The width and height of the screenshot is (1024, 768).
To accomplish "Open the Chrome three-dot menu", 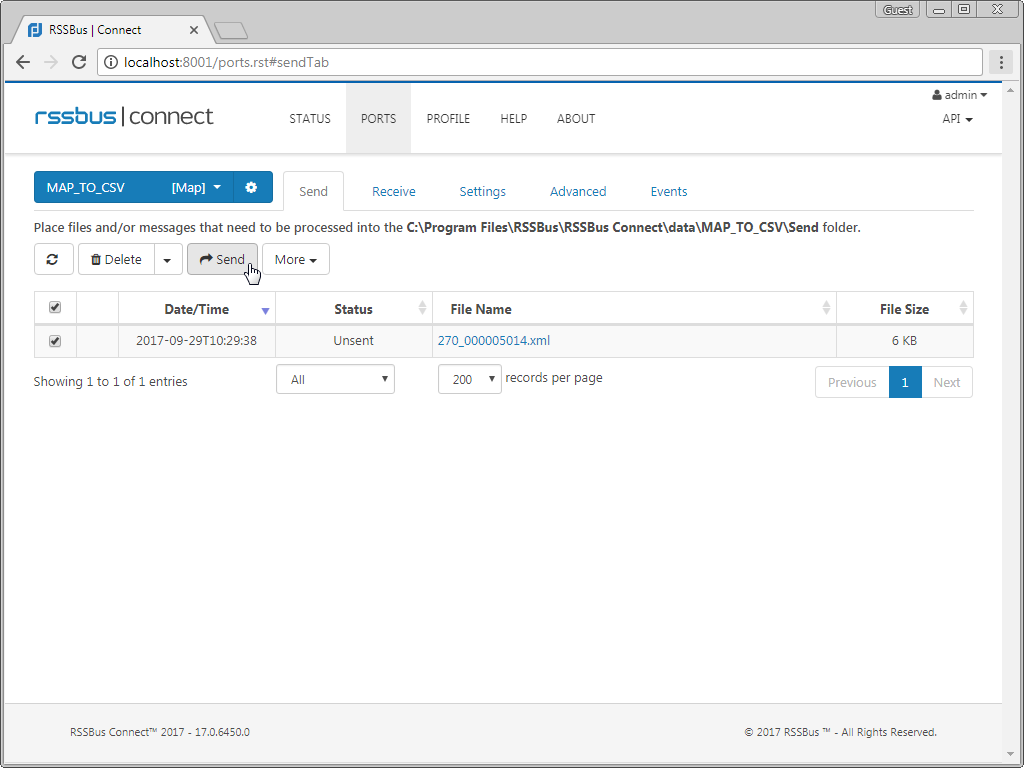I will [1000, 62].
